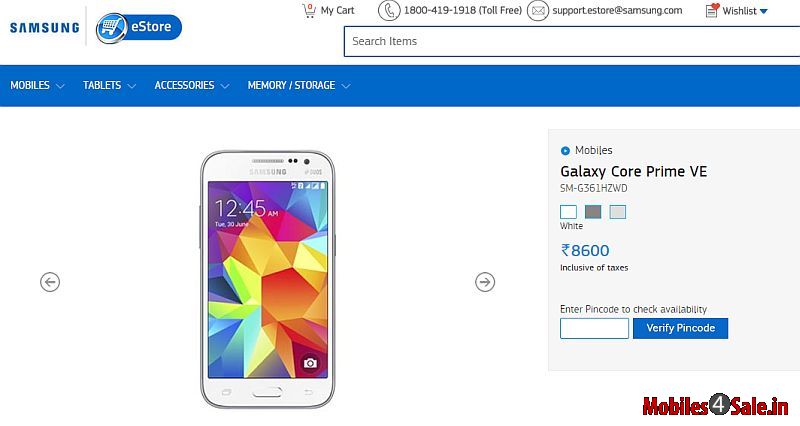
Task: Expand the Mobiles menu chevron
Action: tap(60, 86)
